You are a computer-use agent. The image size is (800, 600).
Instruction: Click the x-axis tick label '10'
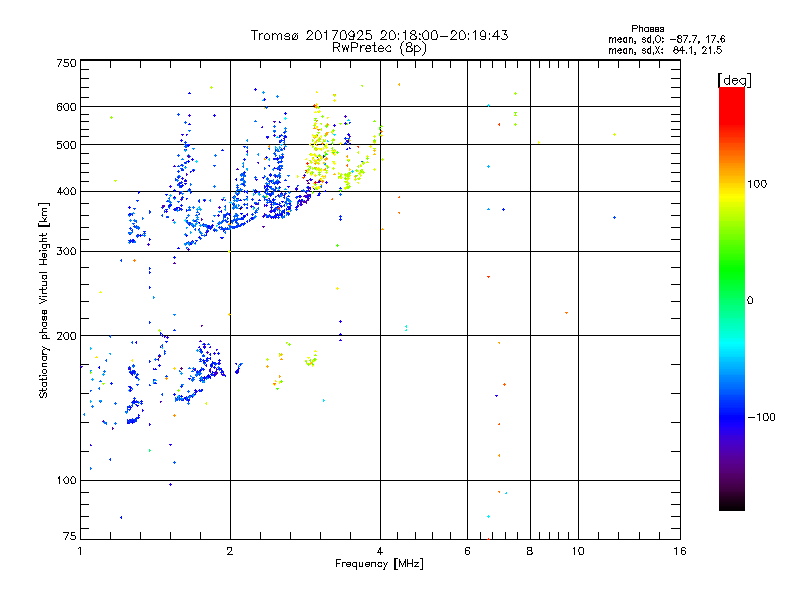[x=578, y=551]
